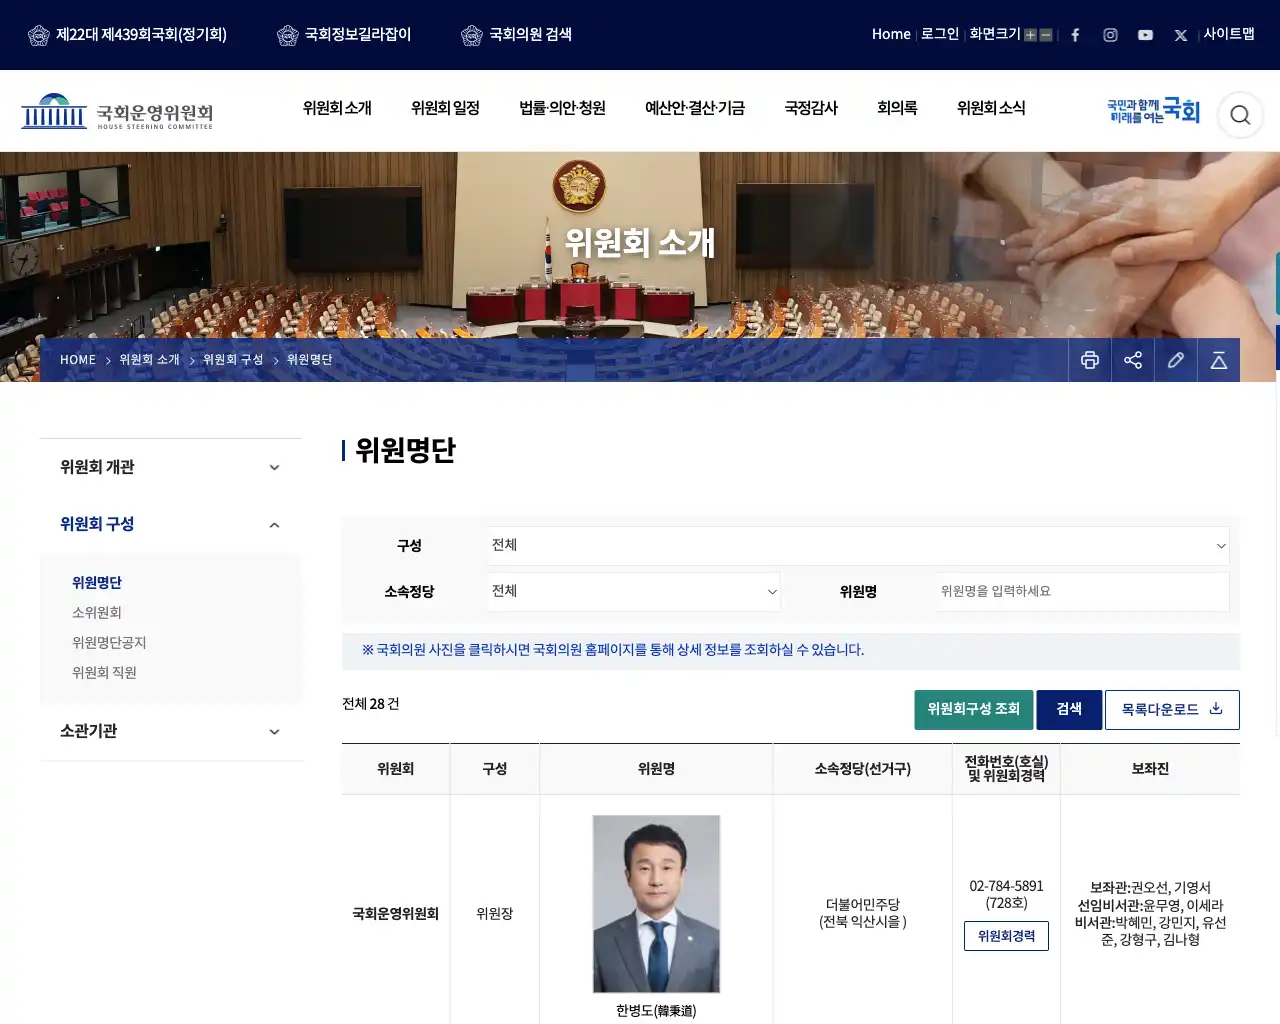
Task: Increase screen size with plus icon
Action: (x=1030, y=35)
